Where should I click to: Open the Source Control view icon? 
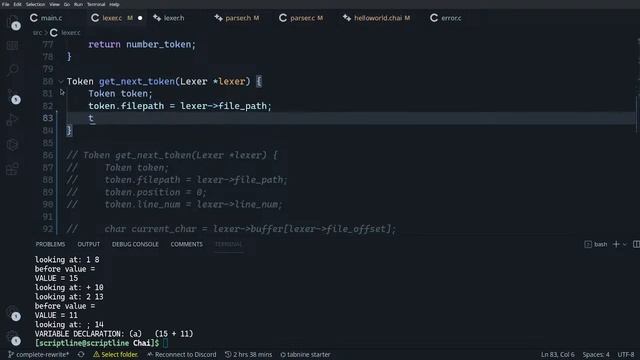pos(13,96)
